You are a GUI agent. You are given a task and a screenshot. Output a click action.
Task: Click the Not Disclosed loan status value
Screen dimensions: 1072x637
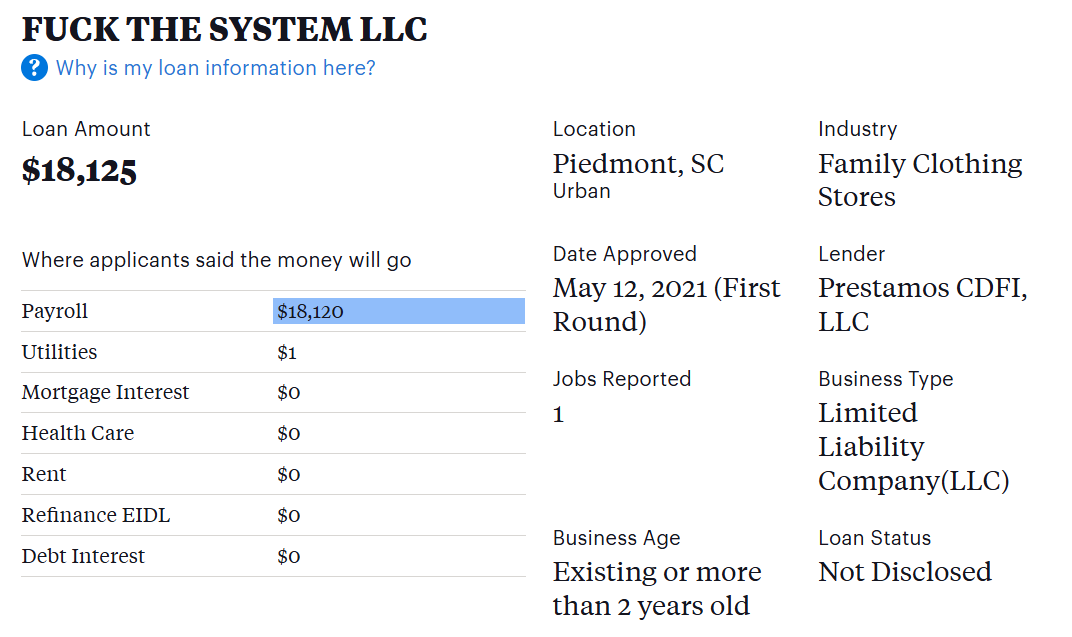click(x=905, y=572)
